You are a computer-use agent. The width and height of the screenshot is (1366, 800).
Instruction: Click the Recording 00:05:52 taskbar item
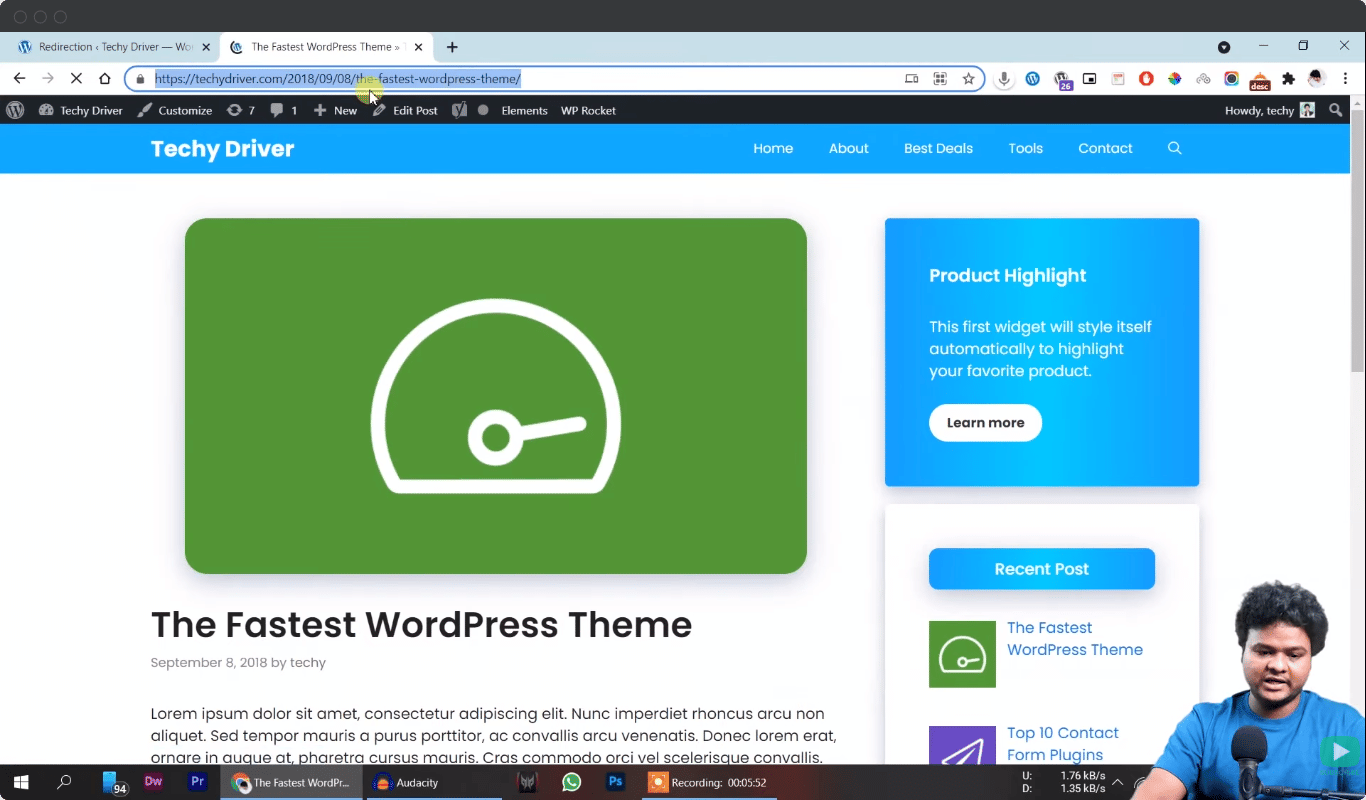click(708, 782)
